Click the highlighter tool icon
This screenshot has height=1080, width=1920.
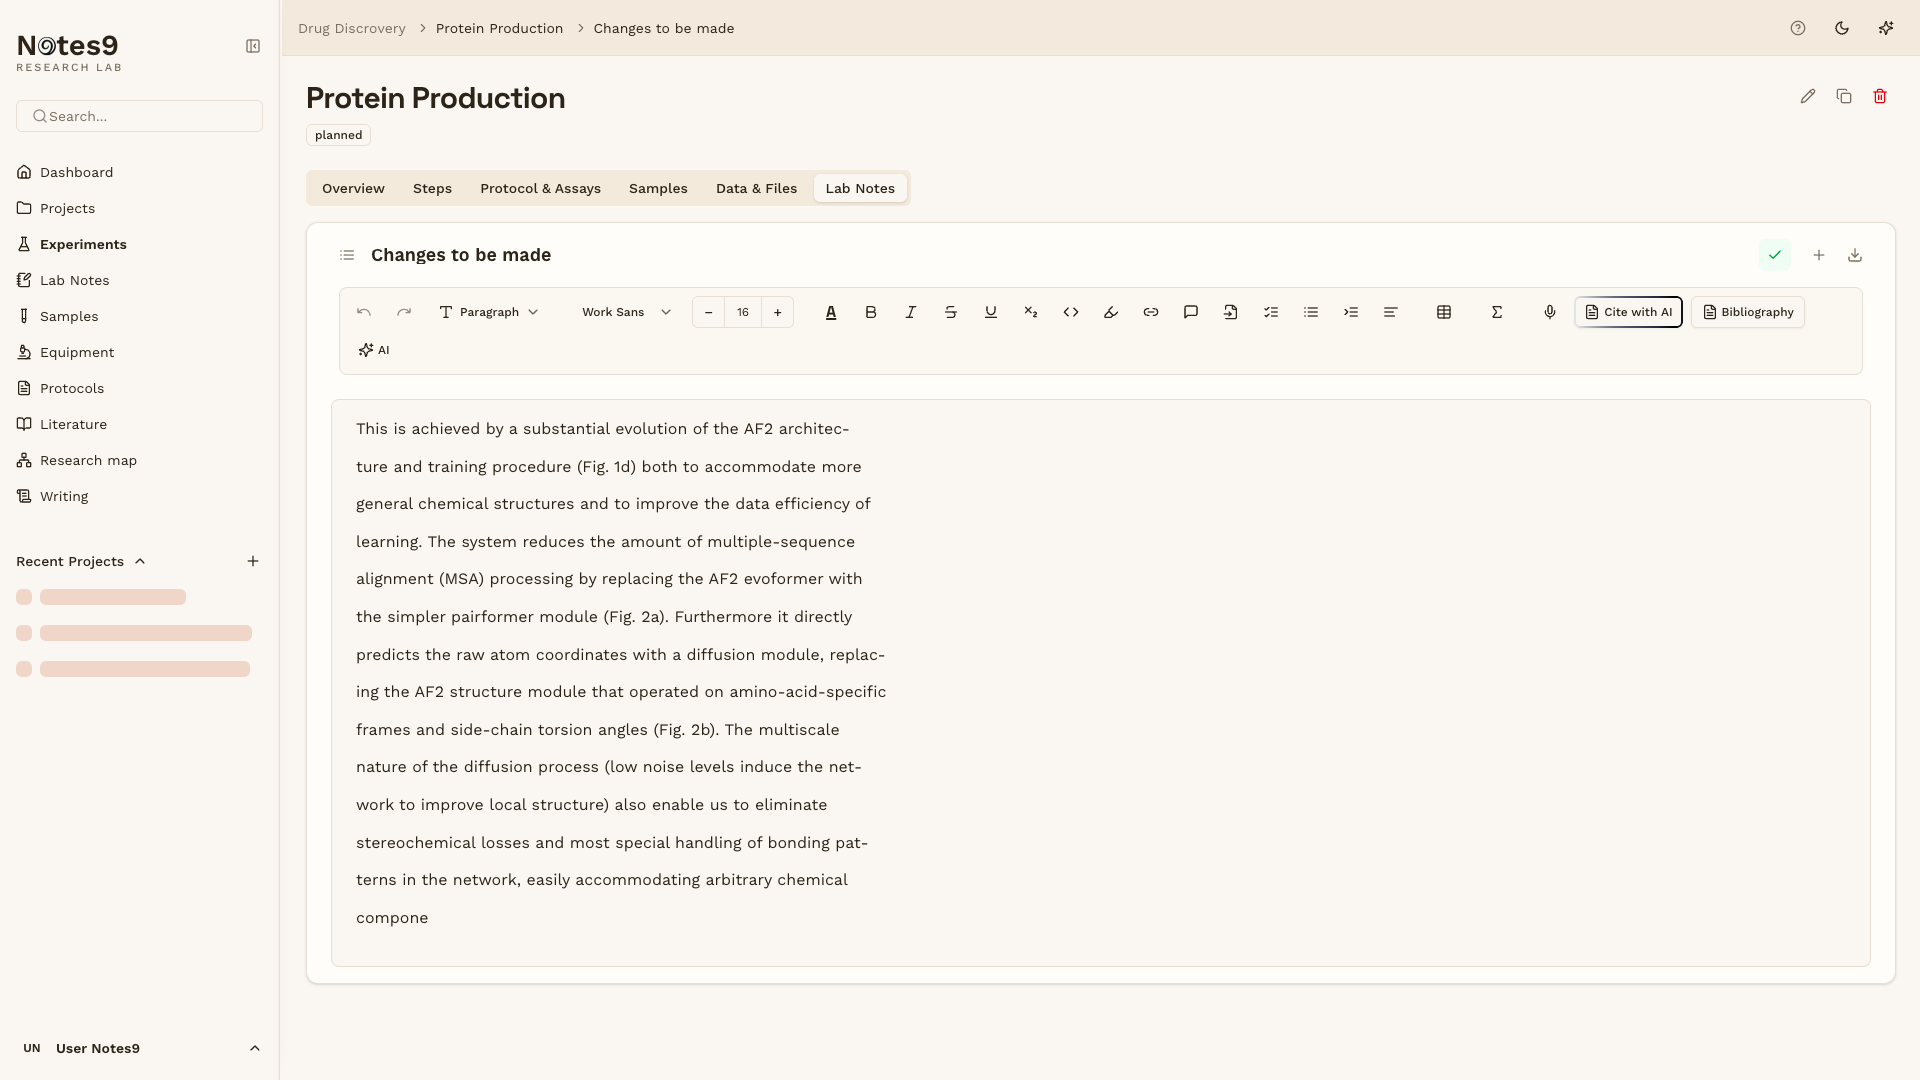click(1110, 312)
